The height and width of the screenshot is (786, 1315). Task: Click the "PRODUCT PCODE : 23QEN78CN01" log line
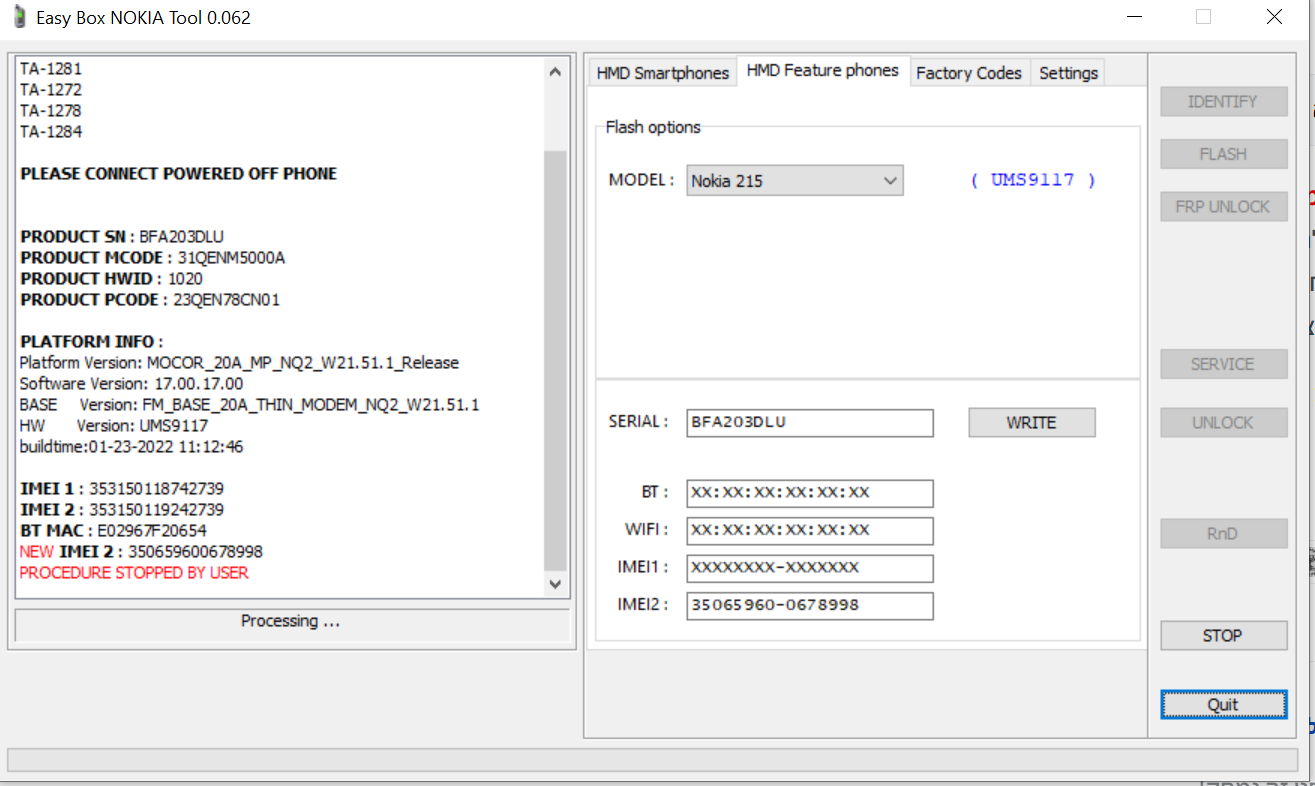pyautogui.click(x=150, y=300)
